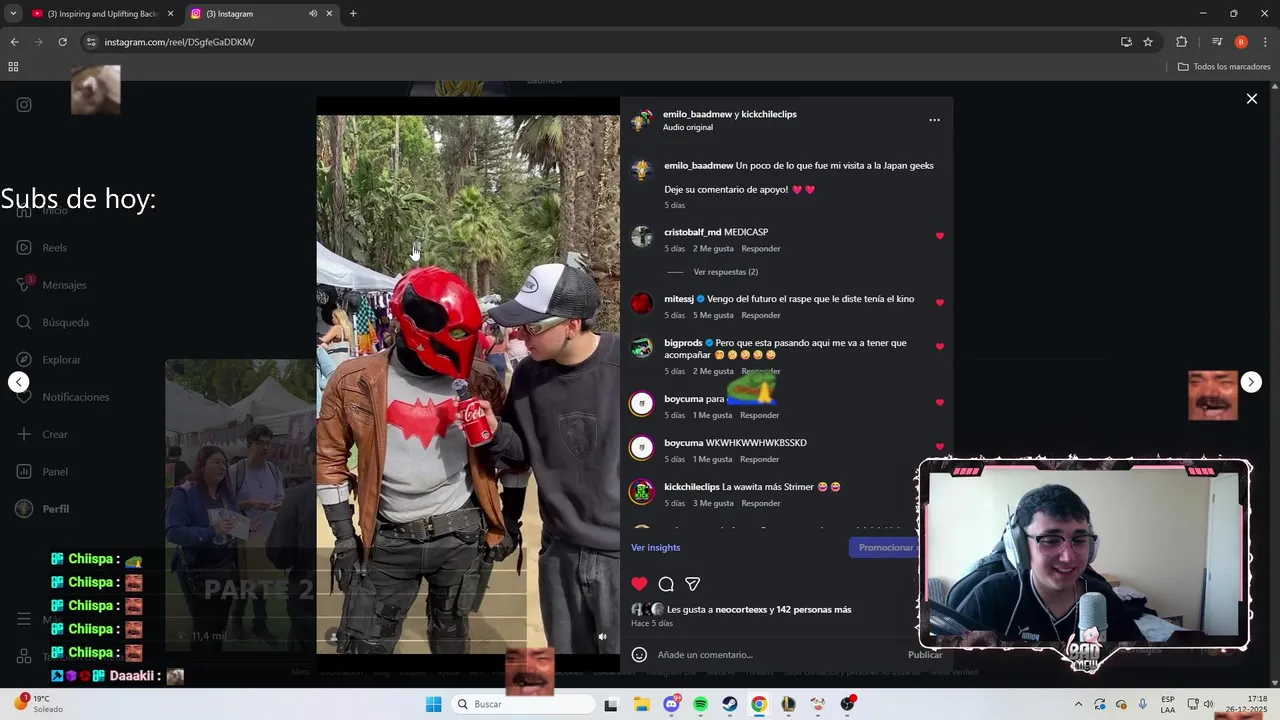
Task: Bookmark this page with the star
Action: tap(1148, 42)
